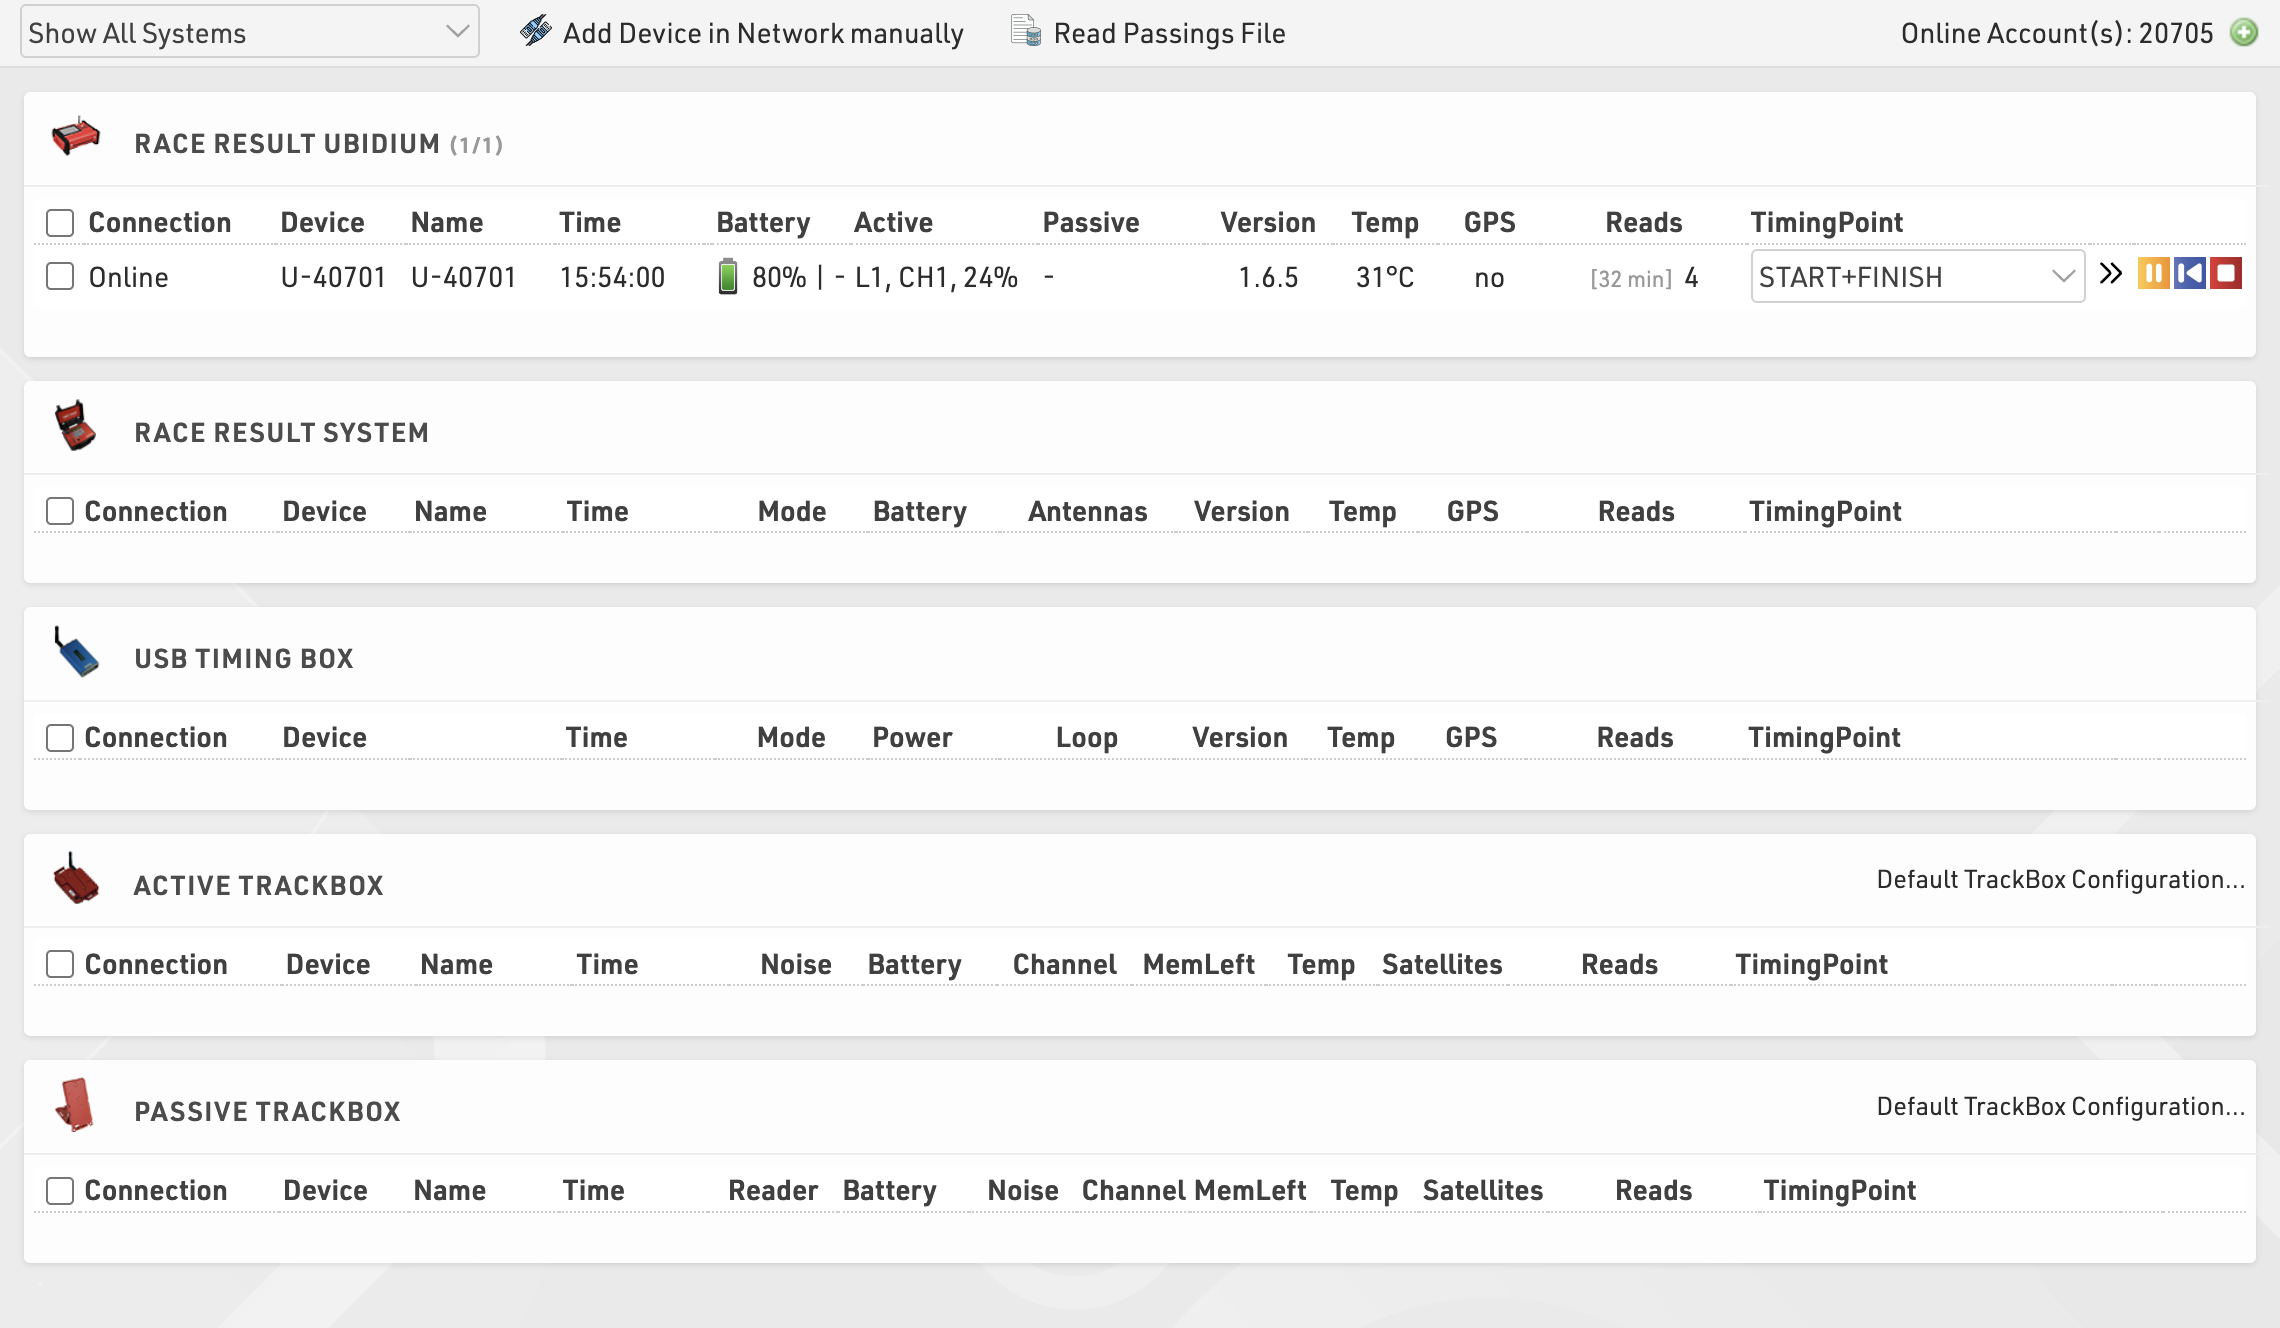Open the START+FINISH timing point dropdown

(x=1916, y=277)
